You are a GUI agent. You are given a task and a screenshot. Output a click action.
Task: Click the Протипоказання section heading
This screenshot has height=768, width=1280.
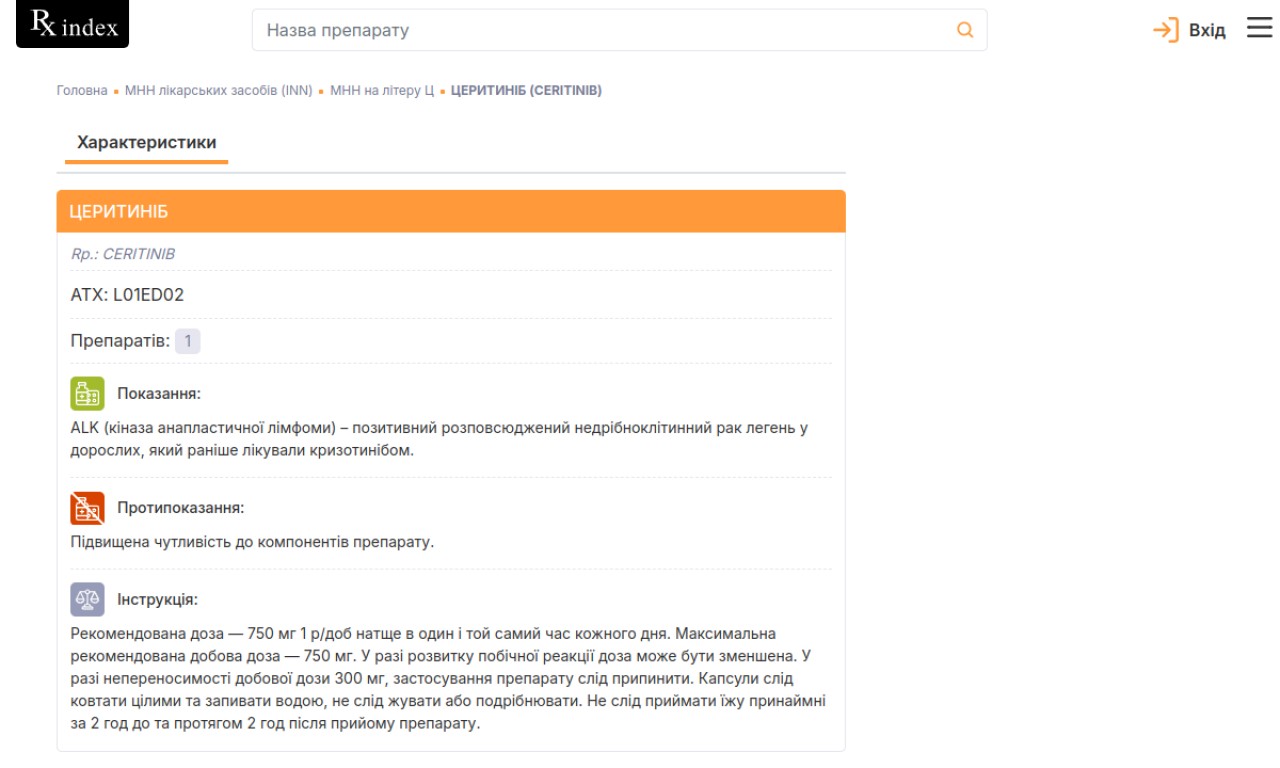point(181,508)
